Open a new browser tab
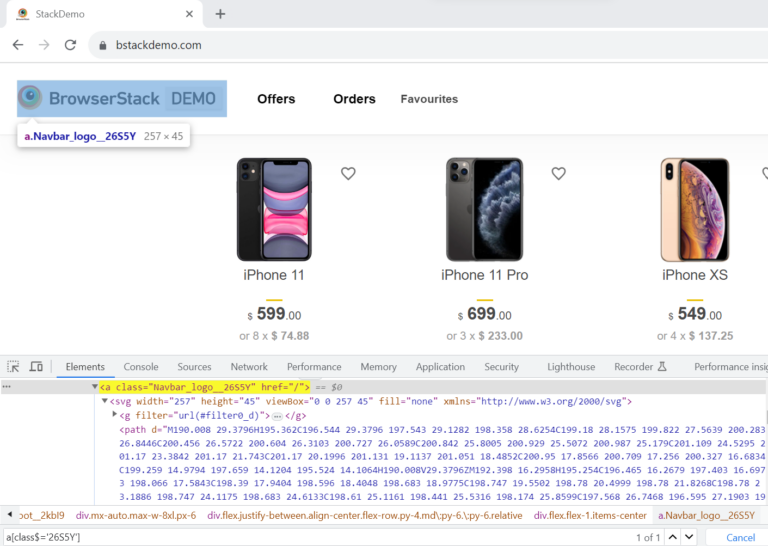 pyautogui.click(x=220, y=14)
